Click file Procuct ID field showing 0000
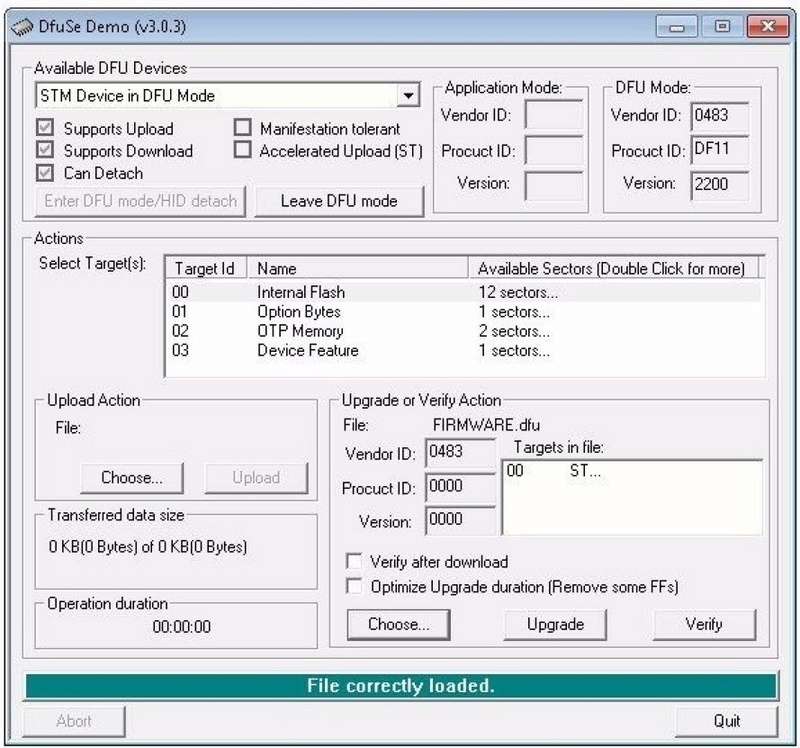Image resolution: width=800 pixels, height=748 pixels. coord(460,487)
